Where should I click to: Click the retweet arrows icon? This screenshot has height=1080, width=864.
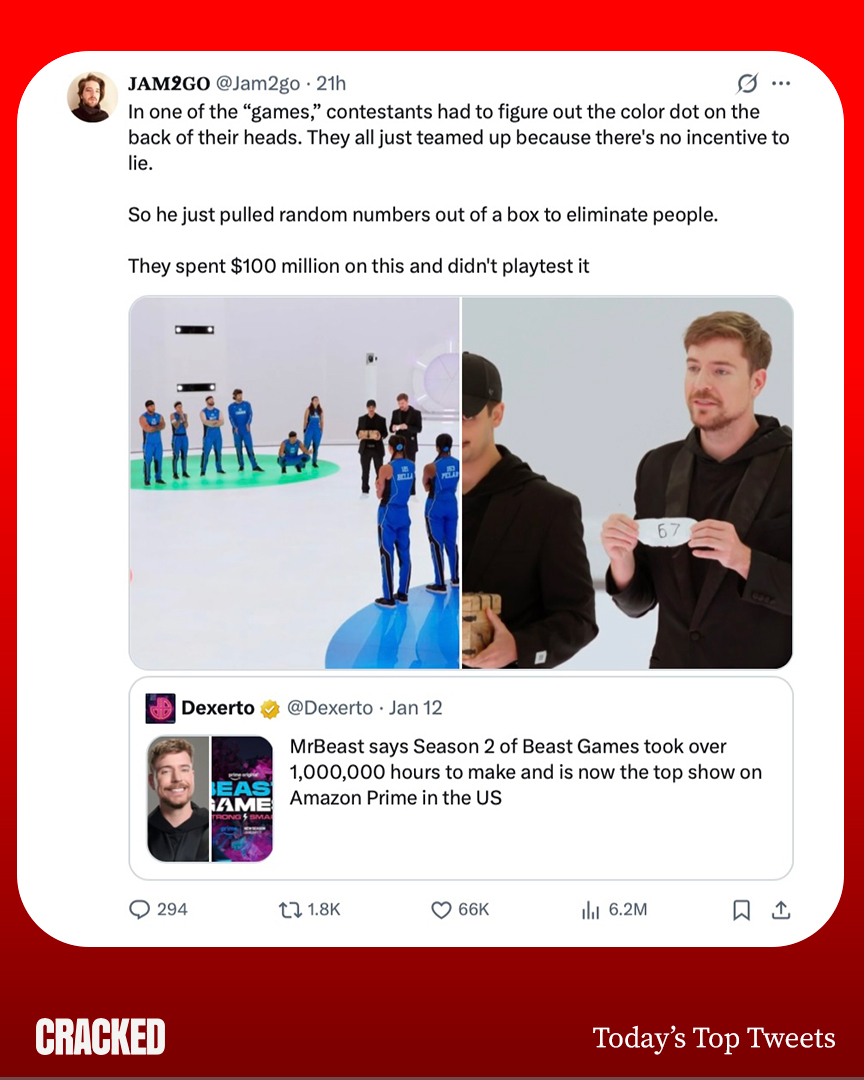pyautogui.click(x=290, y=910)
